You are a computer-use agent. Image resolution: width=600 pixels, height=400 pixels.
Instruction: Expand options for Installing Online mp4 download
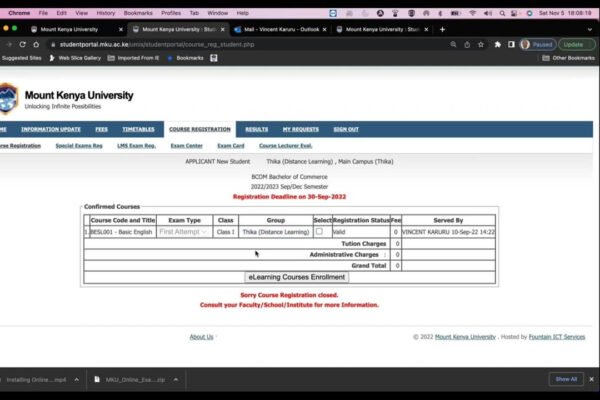tap(77, 379)
